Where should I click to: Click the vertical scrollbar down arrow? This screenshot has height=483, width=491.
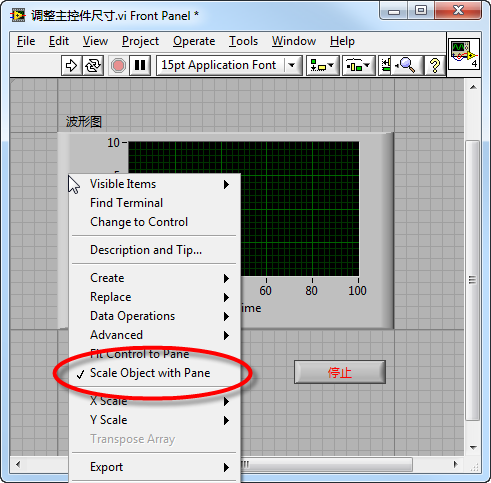click(473, 447)
